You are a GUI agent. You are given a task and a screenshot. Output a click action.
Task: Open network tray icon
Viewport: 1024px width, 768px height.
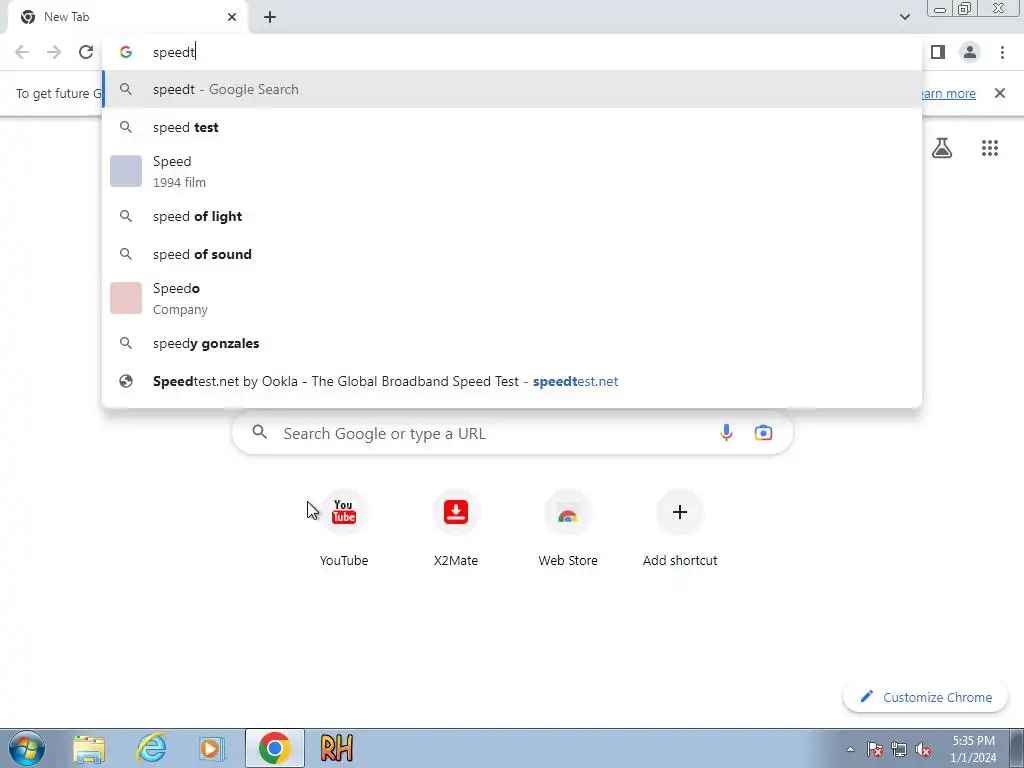[899, 749]
